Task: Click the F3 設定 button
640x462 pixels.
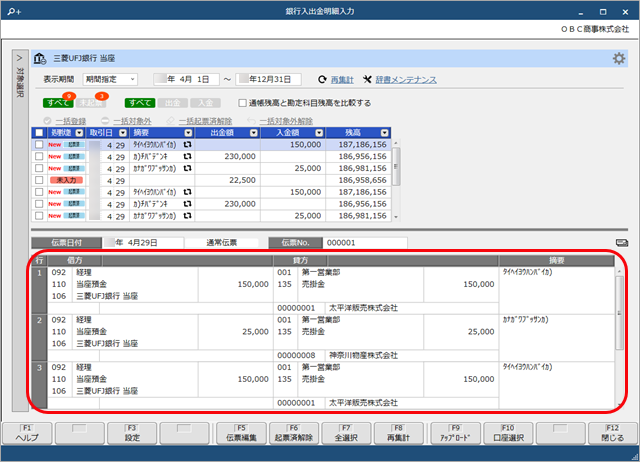Action: pyautogui.click(x=132, y=433)
